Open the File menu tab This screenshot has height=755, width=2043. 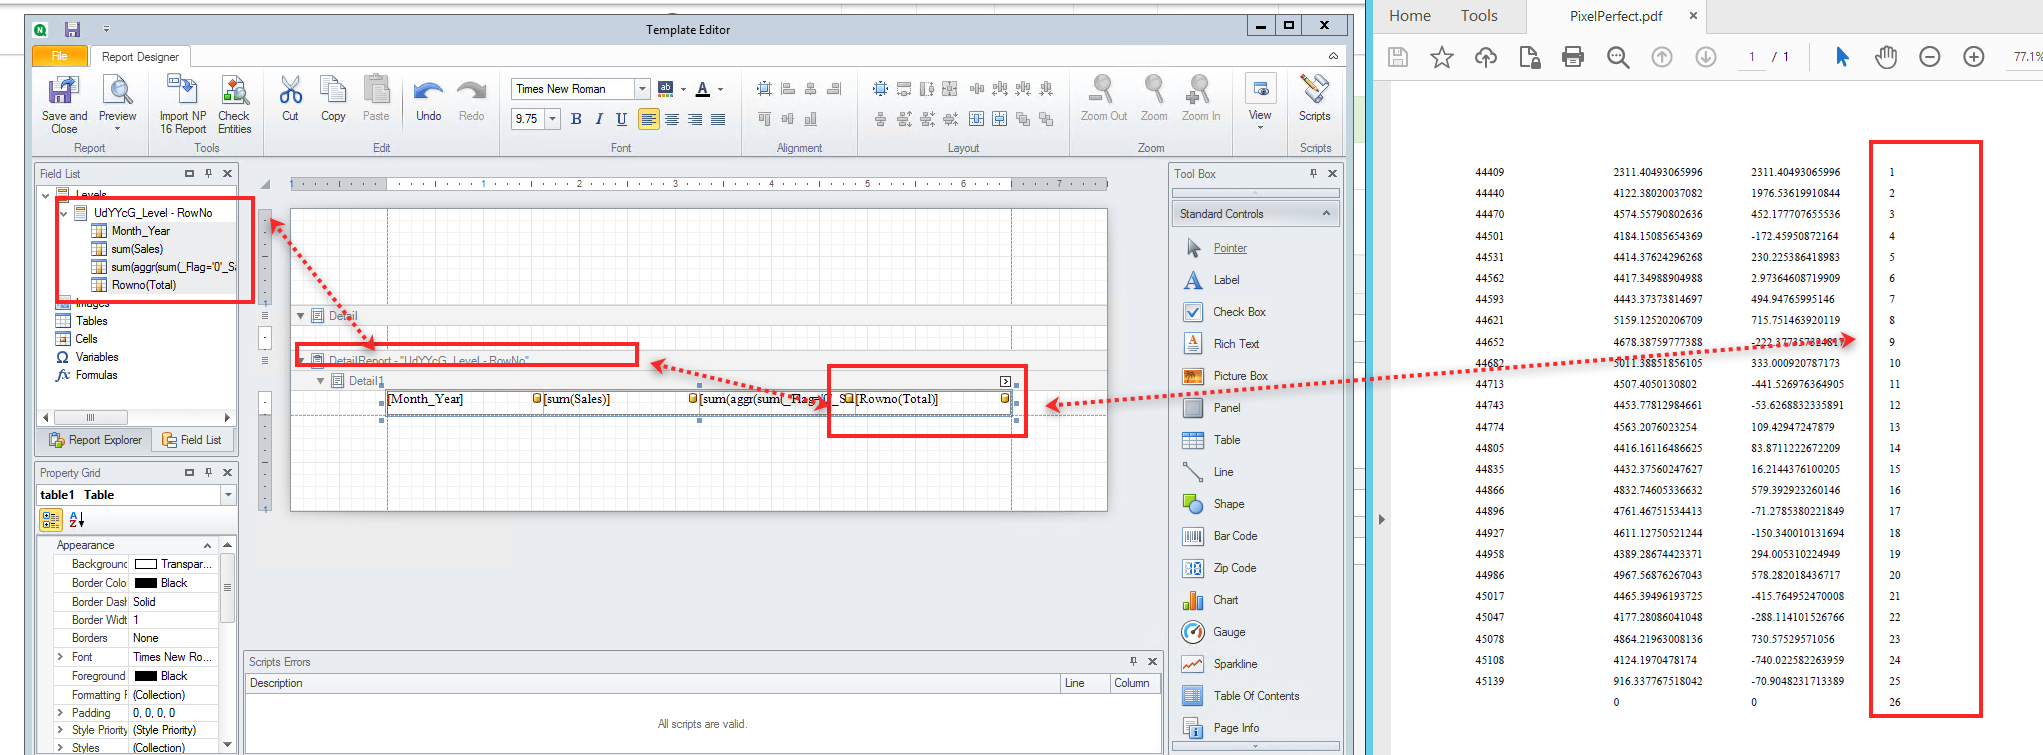coord(60,56)
